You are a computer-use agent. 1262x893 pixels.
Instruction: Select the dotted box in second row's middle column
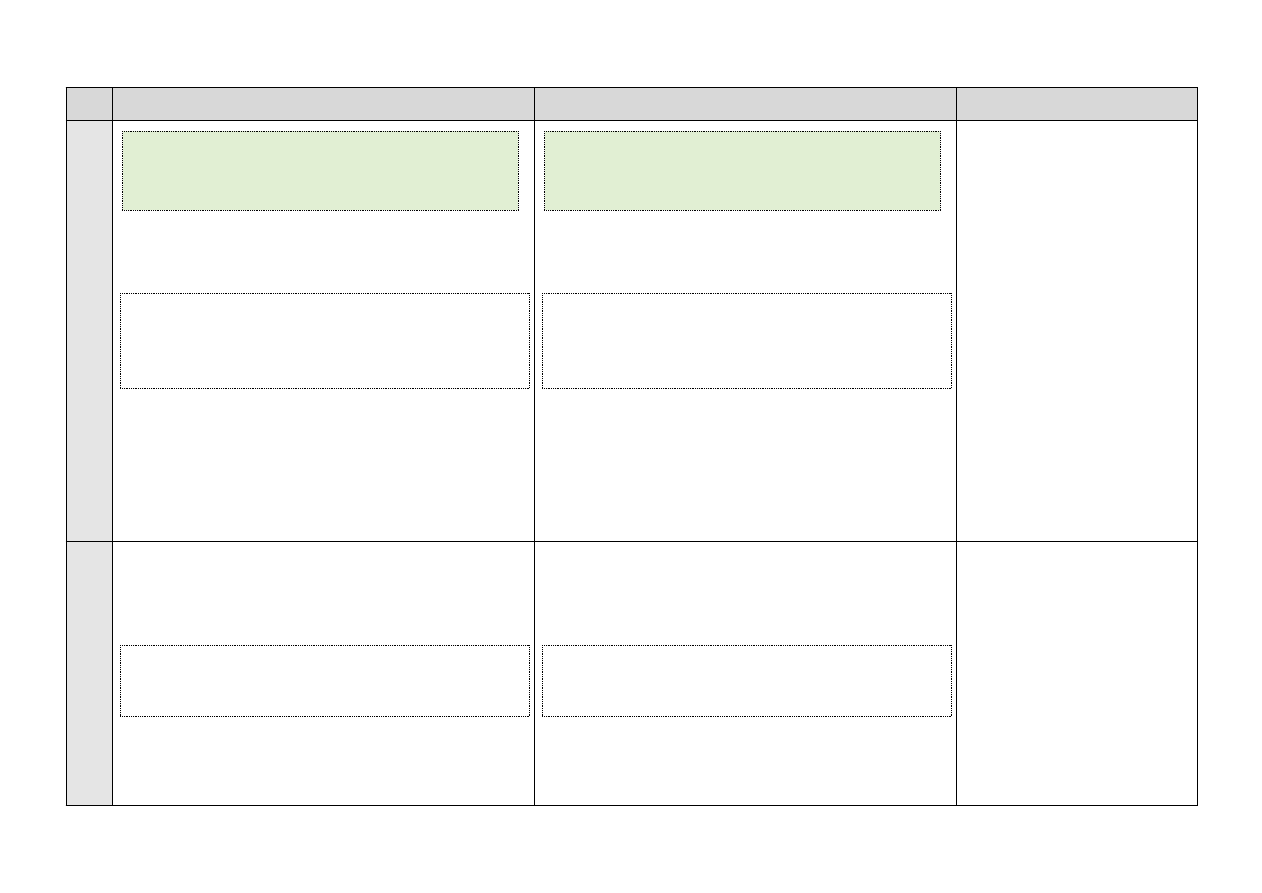(747, 681)
